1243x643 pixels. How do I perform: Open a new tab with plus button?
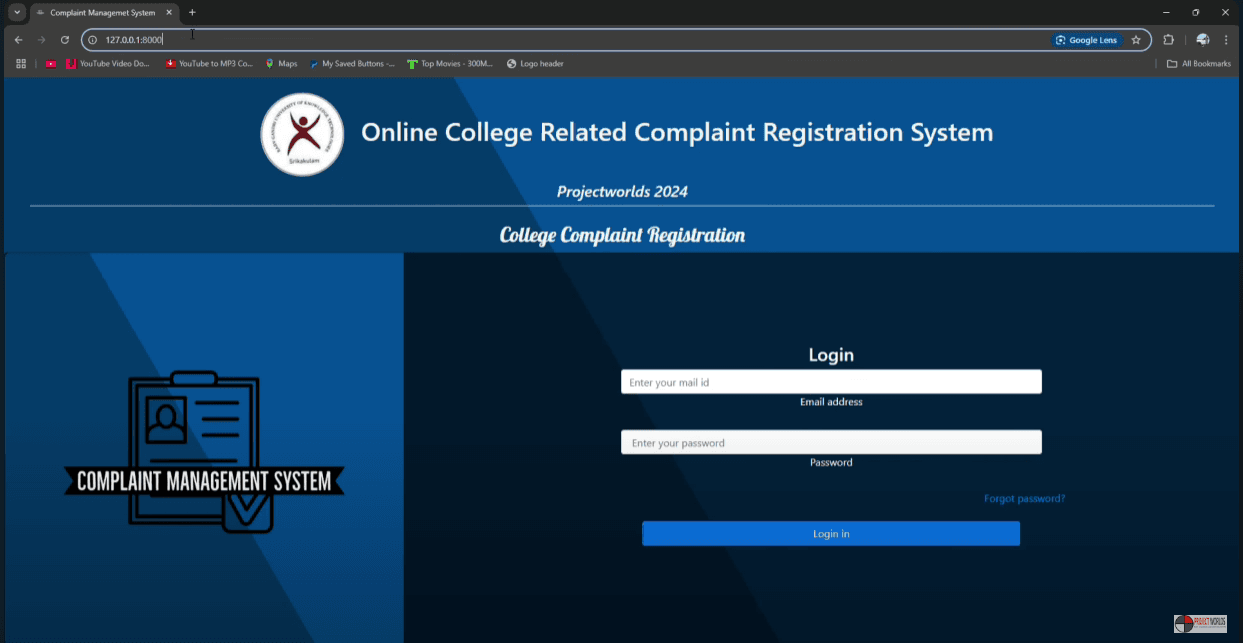[192, 12]
